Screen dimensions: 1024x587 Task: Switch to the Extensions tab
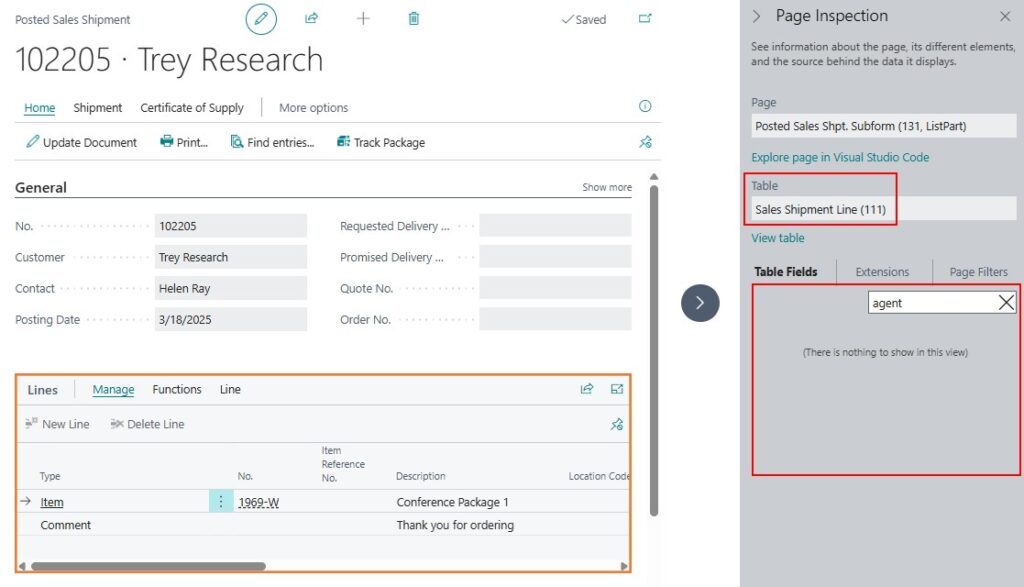tap(882, 272)
